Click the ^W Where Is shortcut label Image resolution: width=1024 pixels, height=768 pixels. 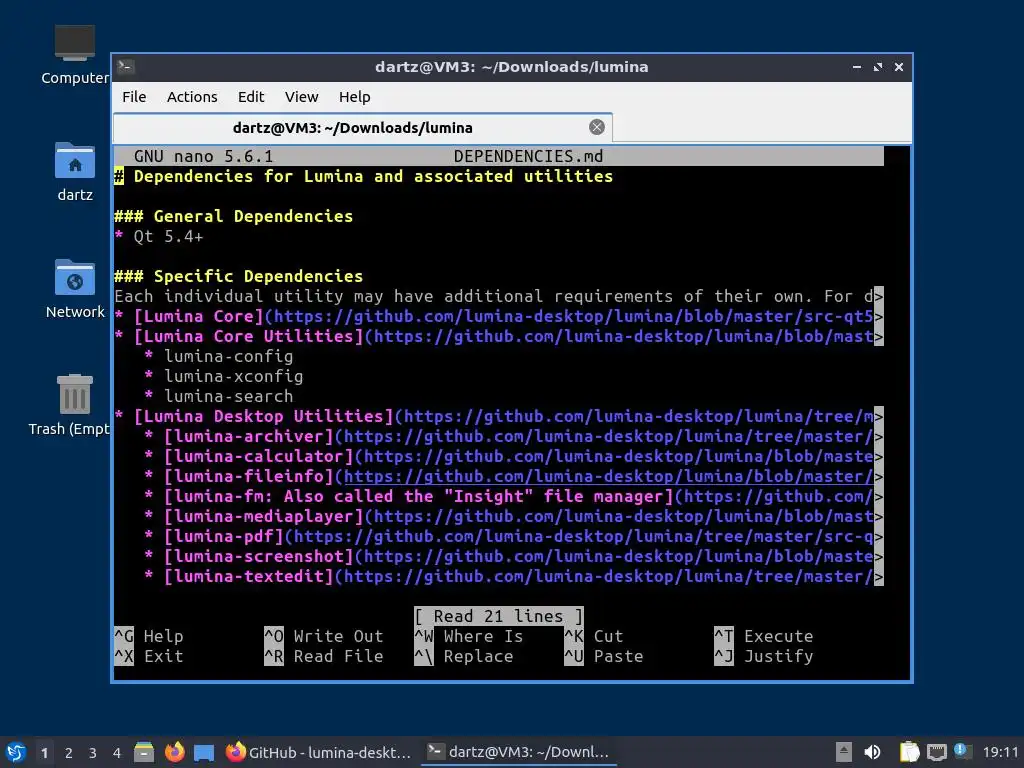pyautogui.click(x=469, y=637)
